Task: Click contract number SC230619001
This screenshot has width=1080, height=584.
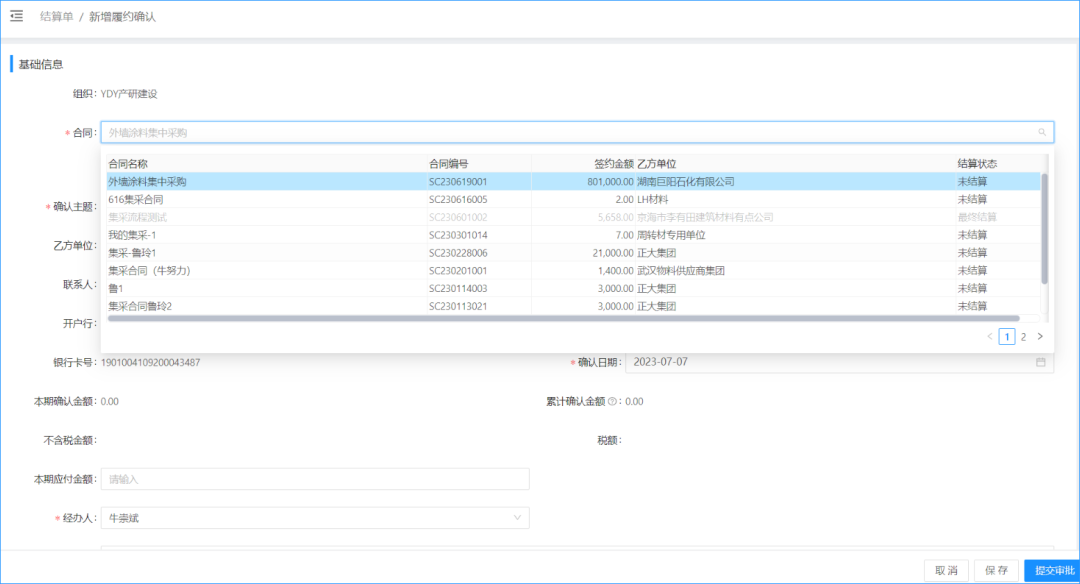Action: coord(458,182)
